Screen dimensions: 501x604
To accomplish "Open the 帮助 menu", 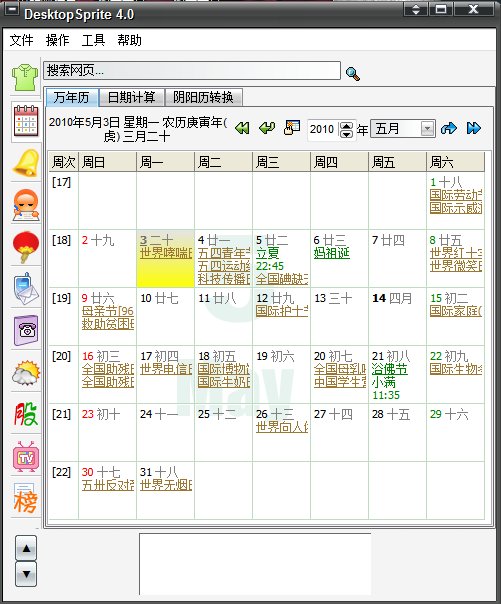I will (129, 40).
